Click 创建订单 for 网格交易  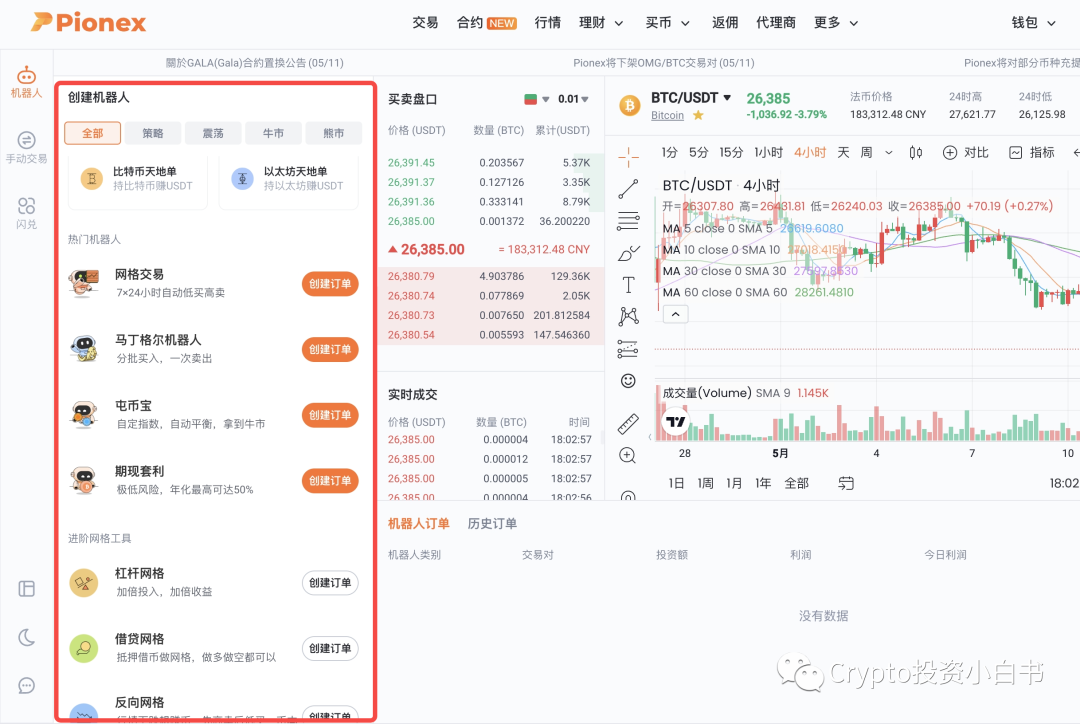pyautogui.click(x=329, y=284)
